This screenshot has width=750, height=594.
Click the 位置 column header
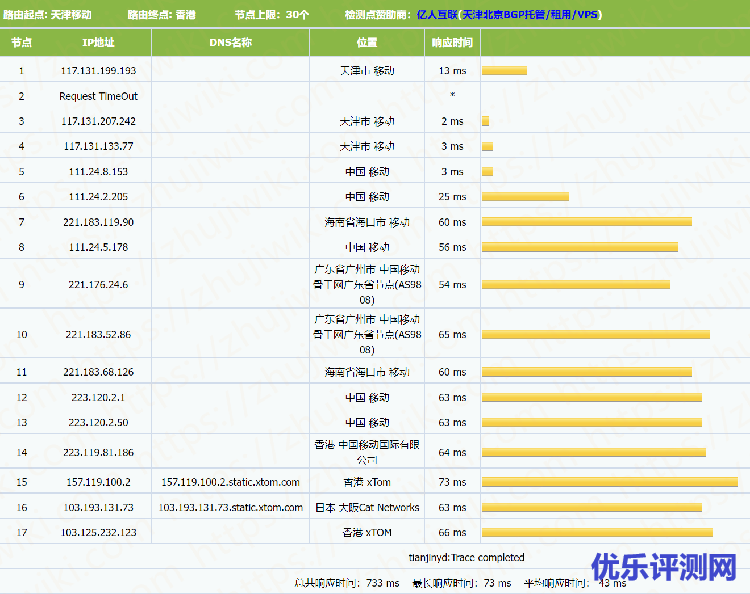[x=367, y=43]
